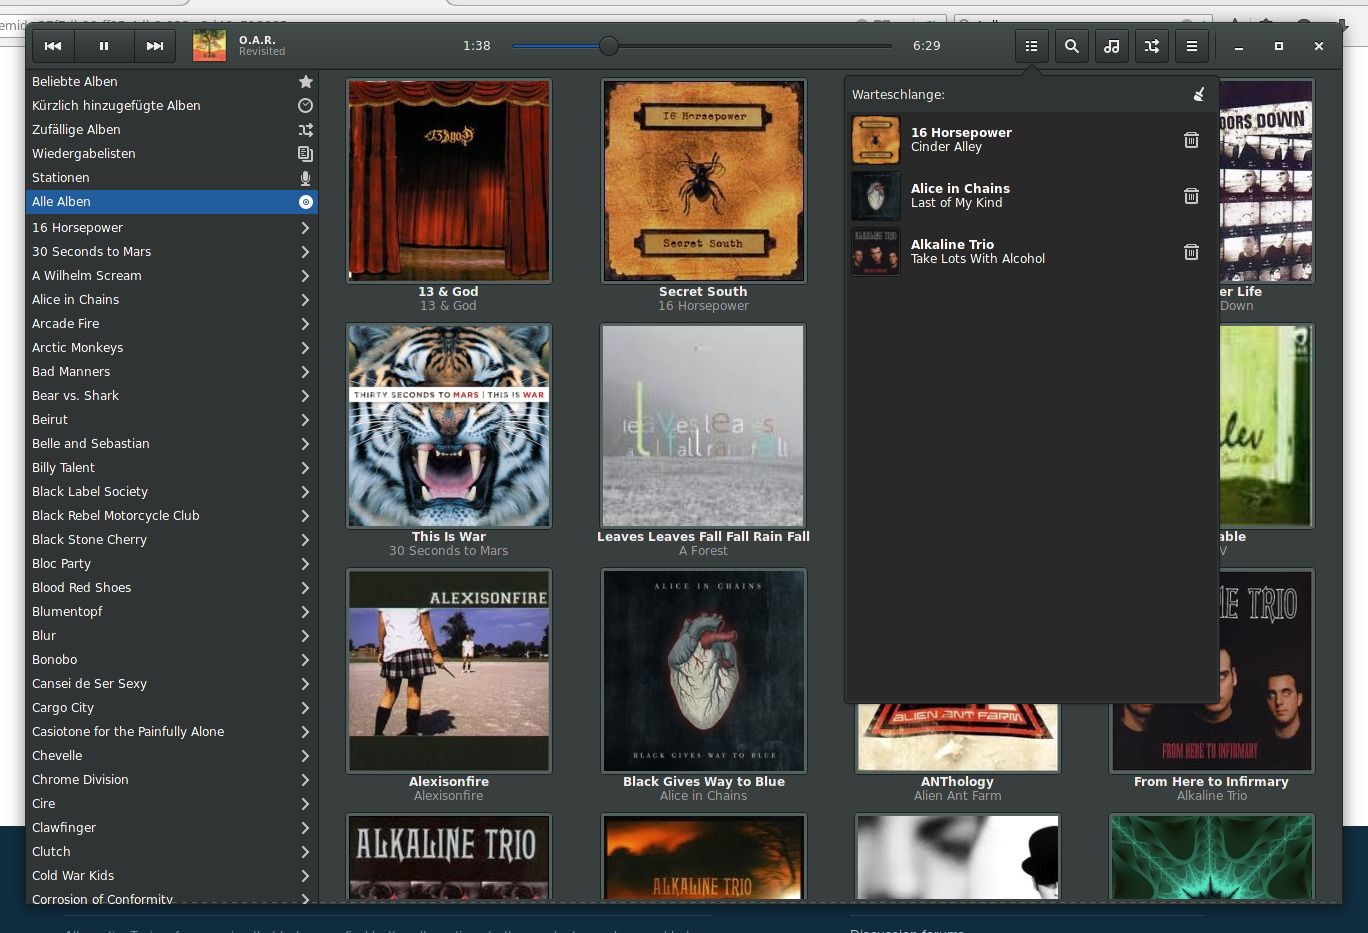Select Chrome Division artist

coord(172,780)
